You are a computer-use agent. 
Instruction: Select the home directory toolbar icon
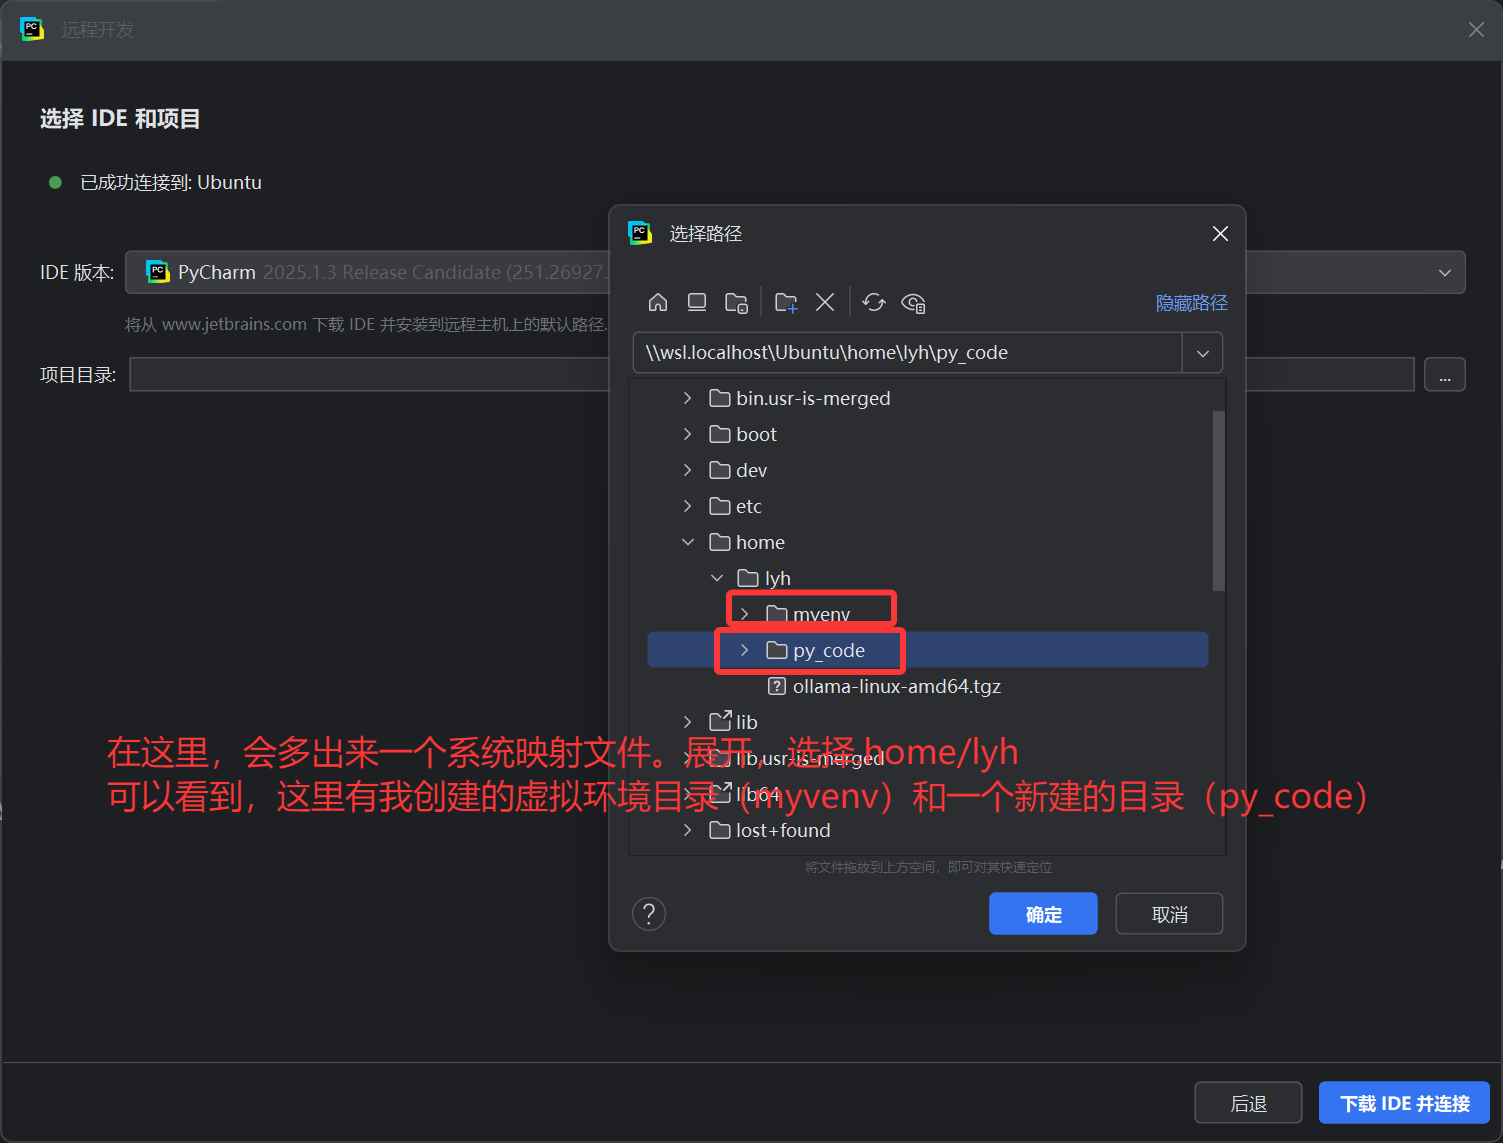[x=657, y=302]
